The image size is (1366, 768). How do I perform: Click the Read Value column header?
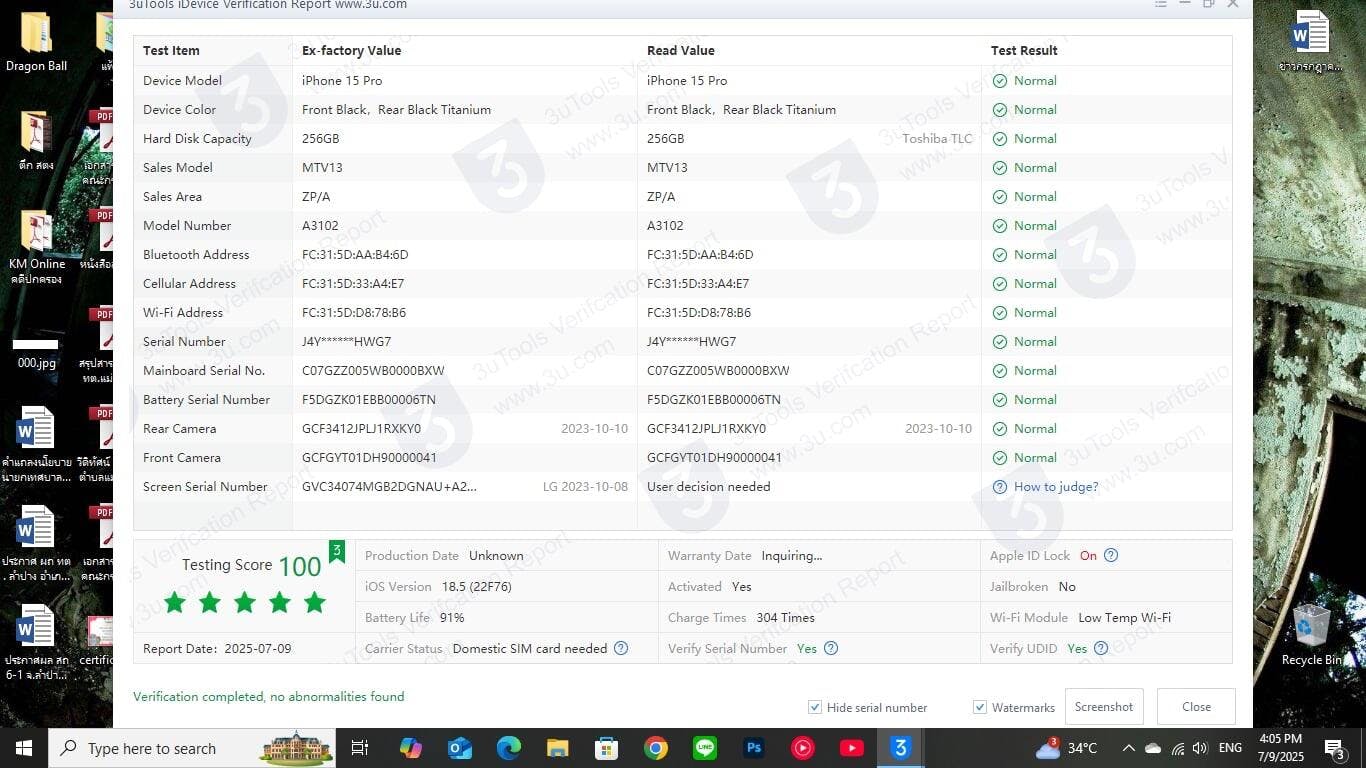tap(681, 51)
